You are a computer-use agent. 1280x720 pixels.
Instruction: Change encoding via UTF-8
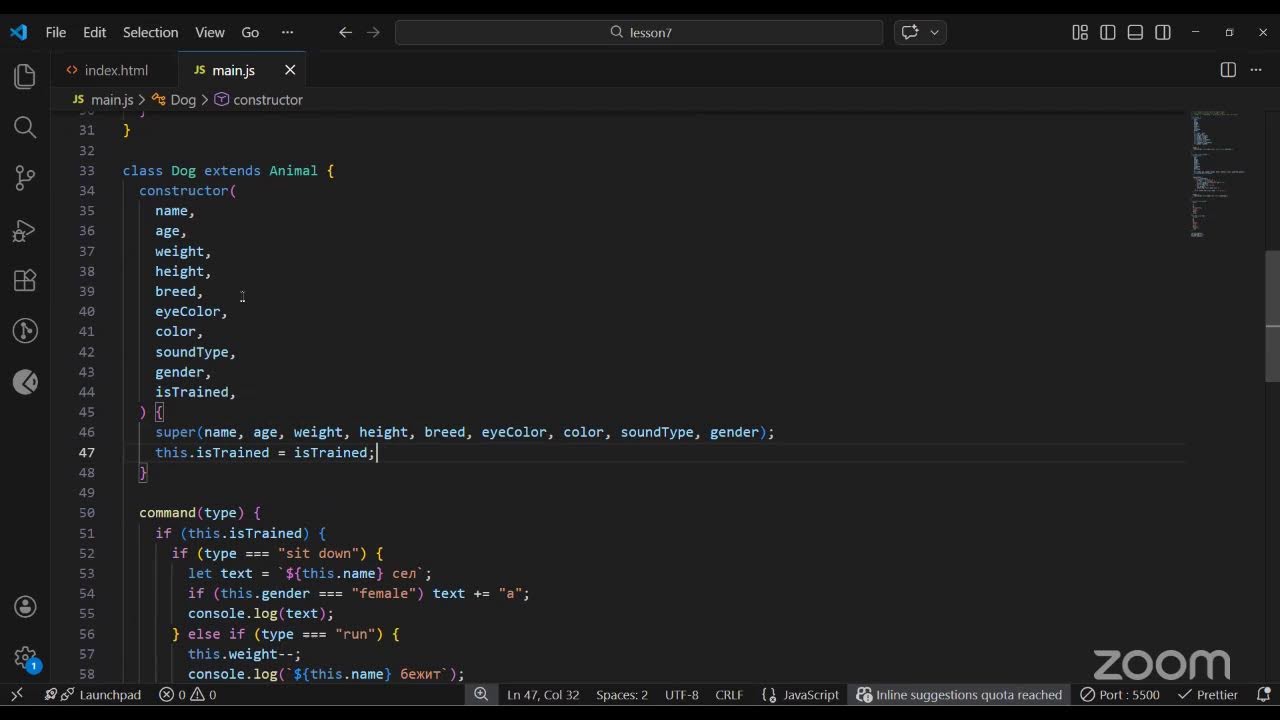click(x=682, y=694)
